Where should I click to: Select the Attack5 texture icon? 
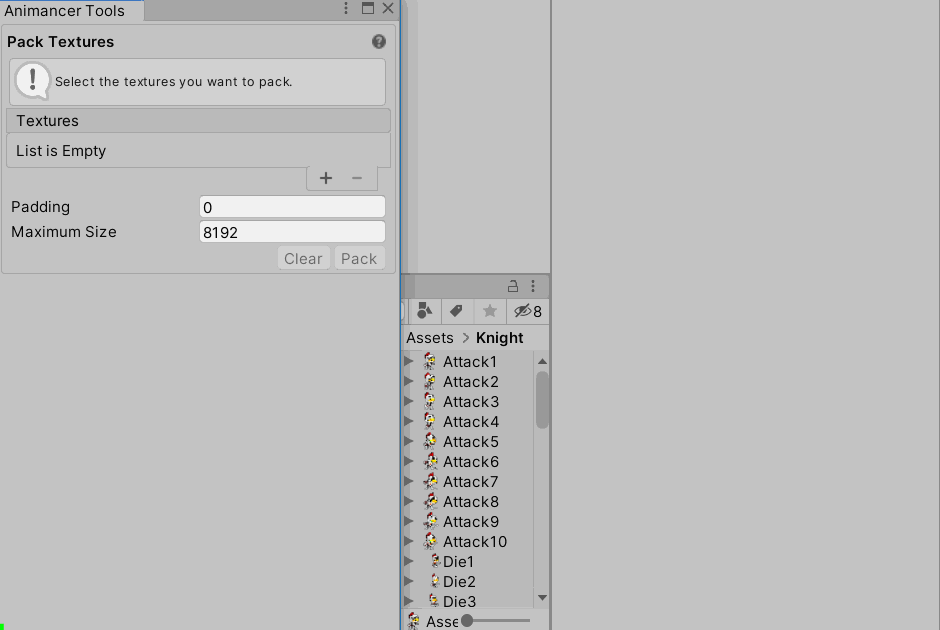coord(430,441)
